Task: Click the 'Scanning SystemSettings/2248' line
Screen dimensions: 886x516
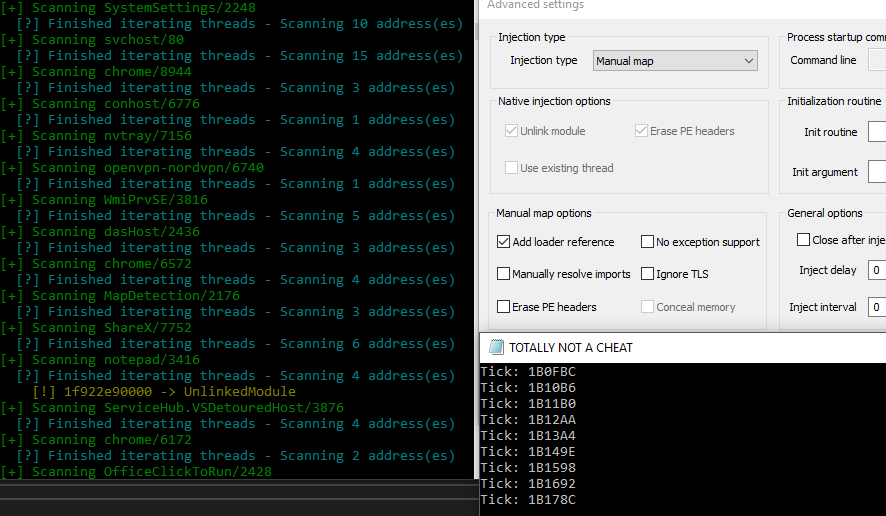Action: click(x=128, y=8)
